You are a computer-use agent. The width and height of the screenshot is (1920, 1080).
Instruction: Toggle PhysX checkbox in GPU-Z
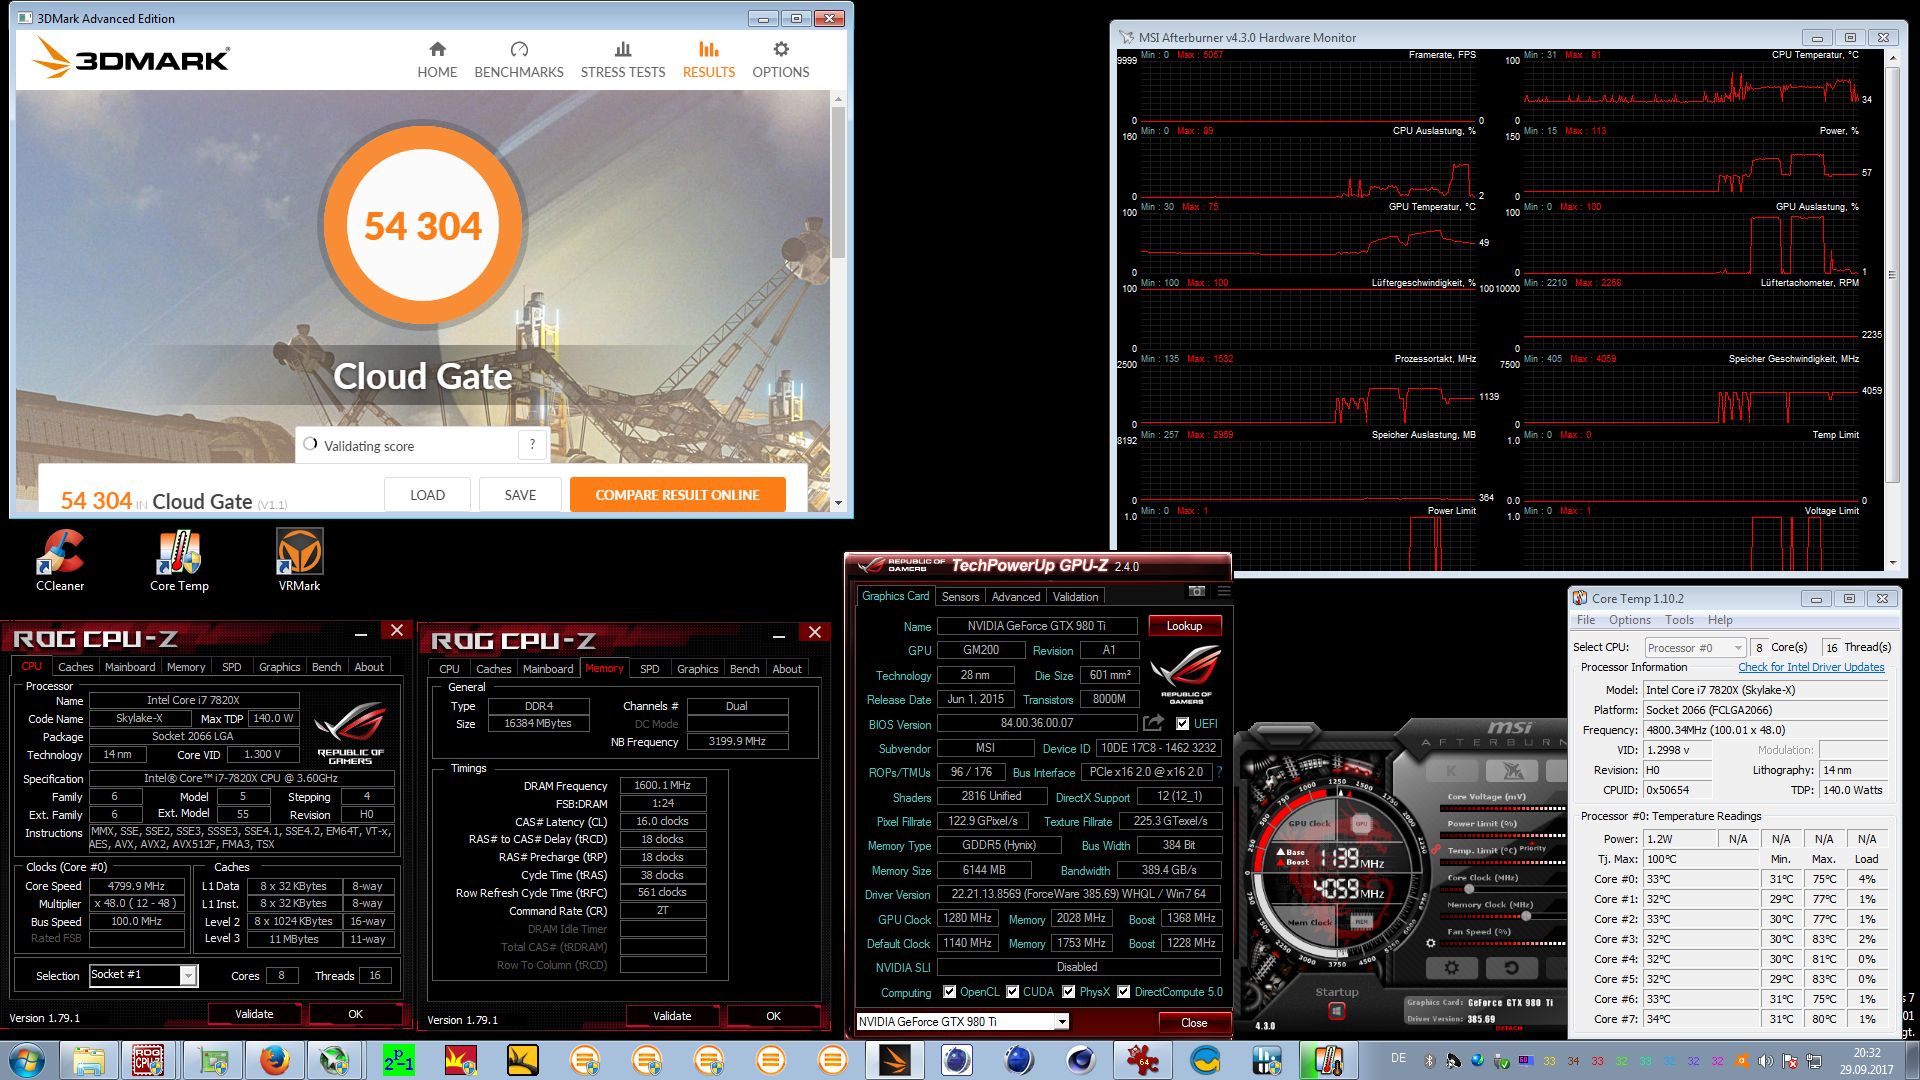[x=1069, y=992]
